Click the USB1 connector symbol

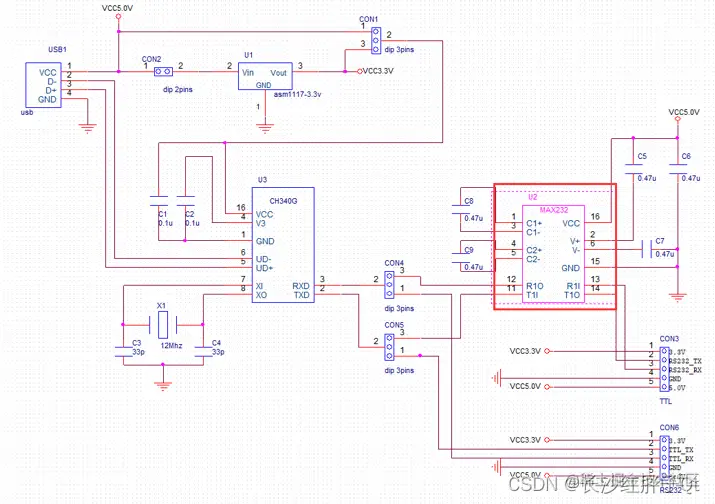pyautogui.click(x=43, y=85)
